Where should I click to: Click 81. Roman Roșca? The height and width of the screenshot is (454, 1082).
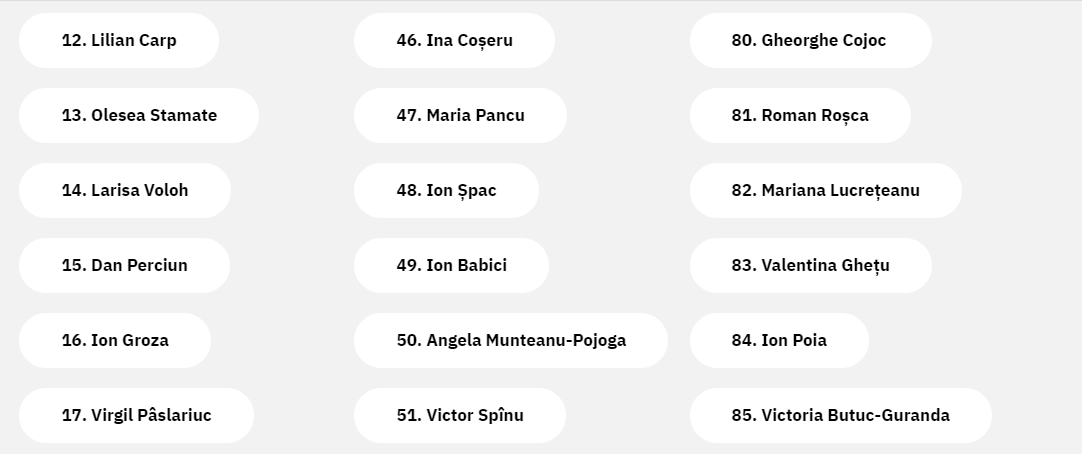800,115
